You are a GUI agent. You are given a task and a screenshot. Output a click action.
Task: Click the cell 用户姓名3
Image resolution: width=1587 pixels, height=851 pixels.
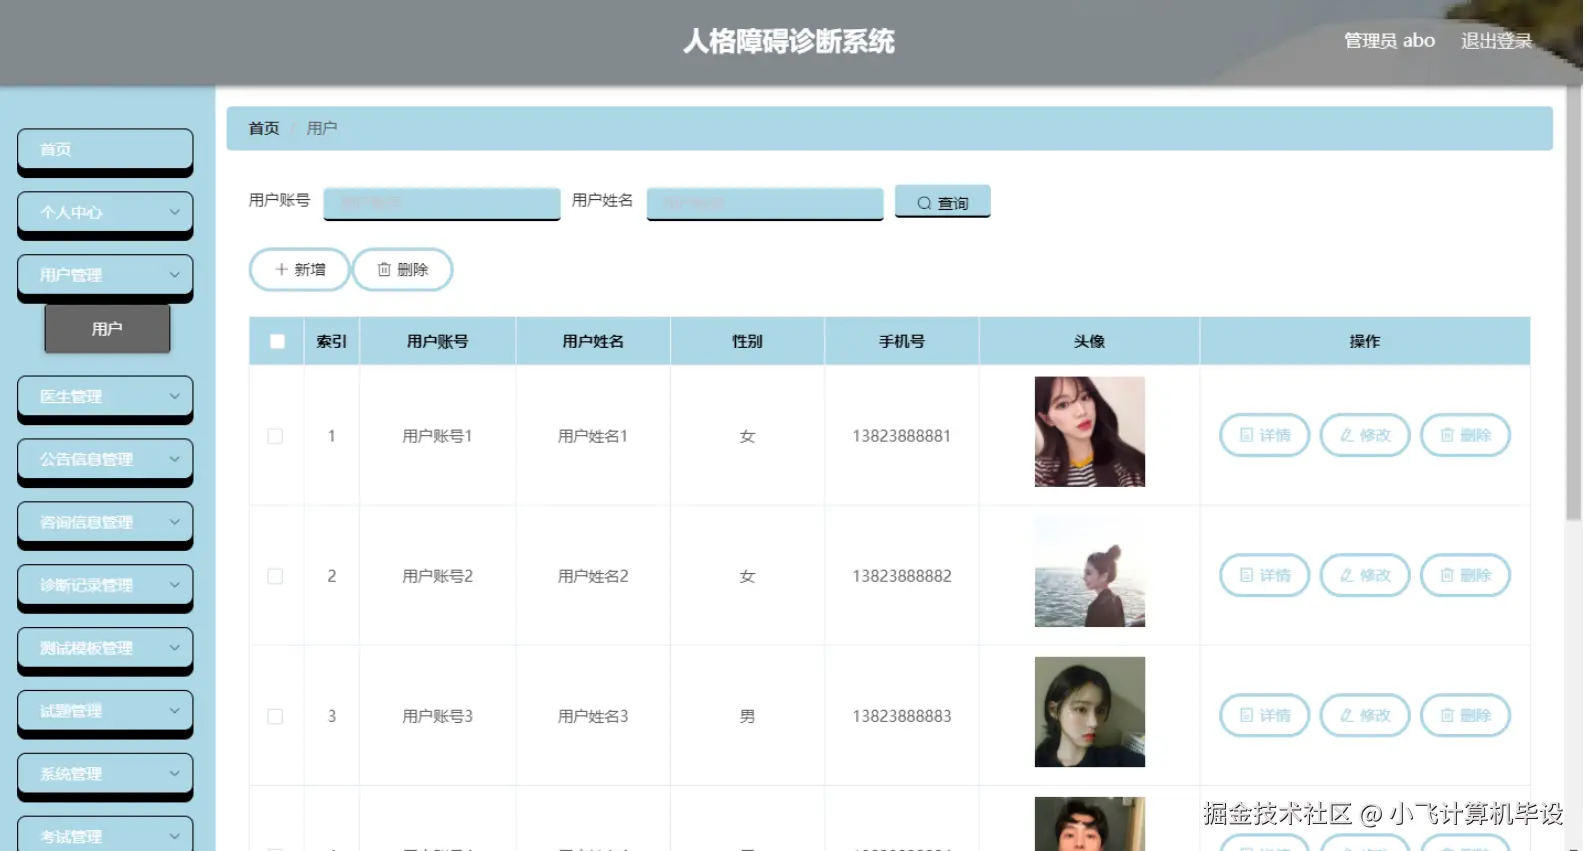tap(593, 716)
